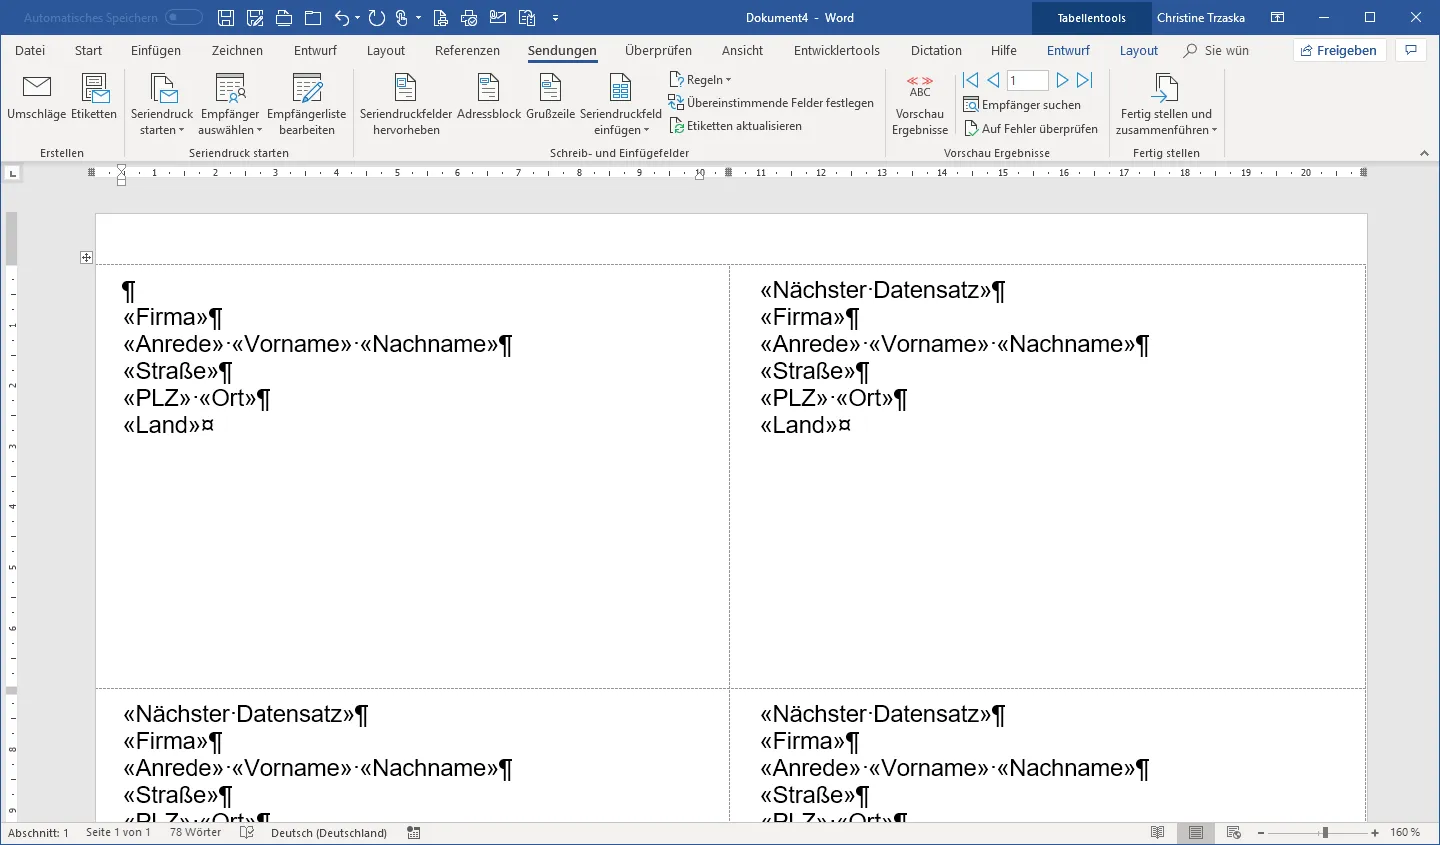Go to the next record arrow
The height and width of the screenshot is (845, 1440).
1062,80
